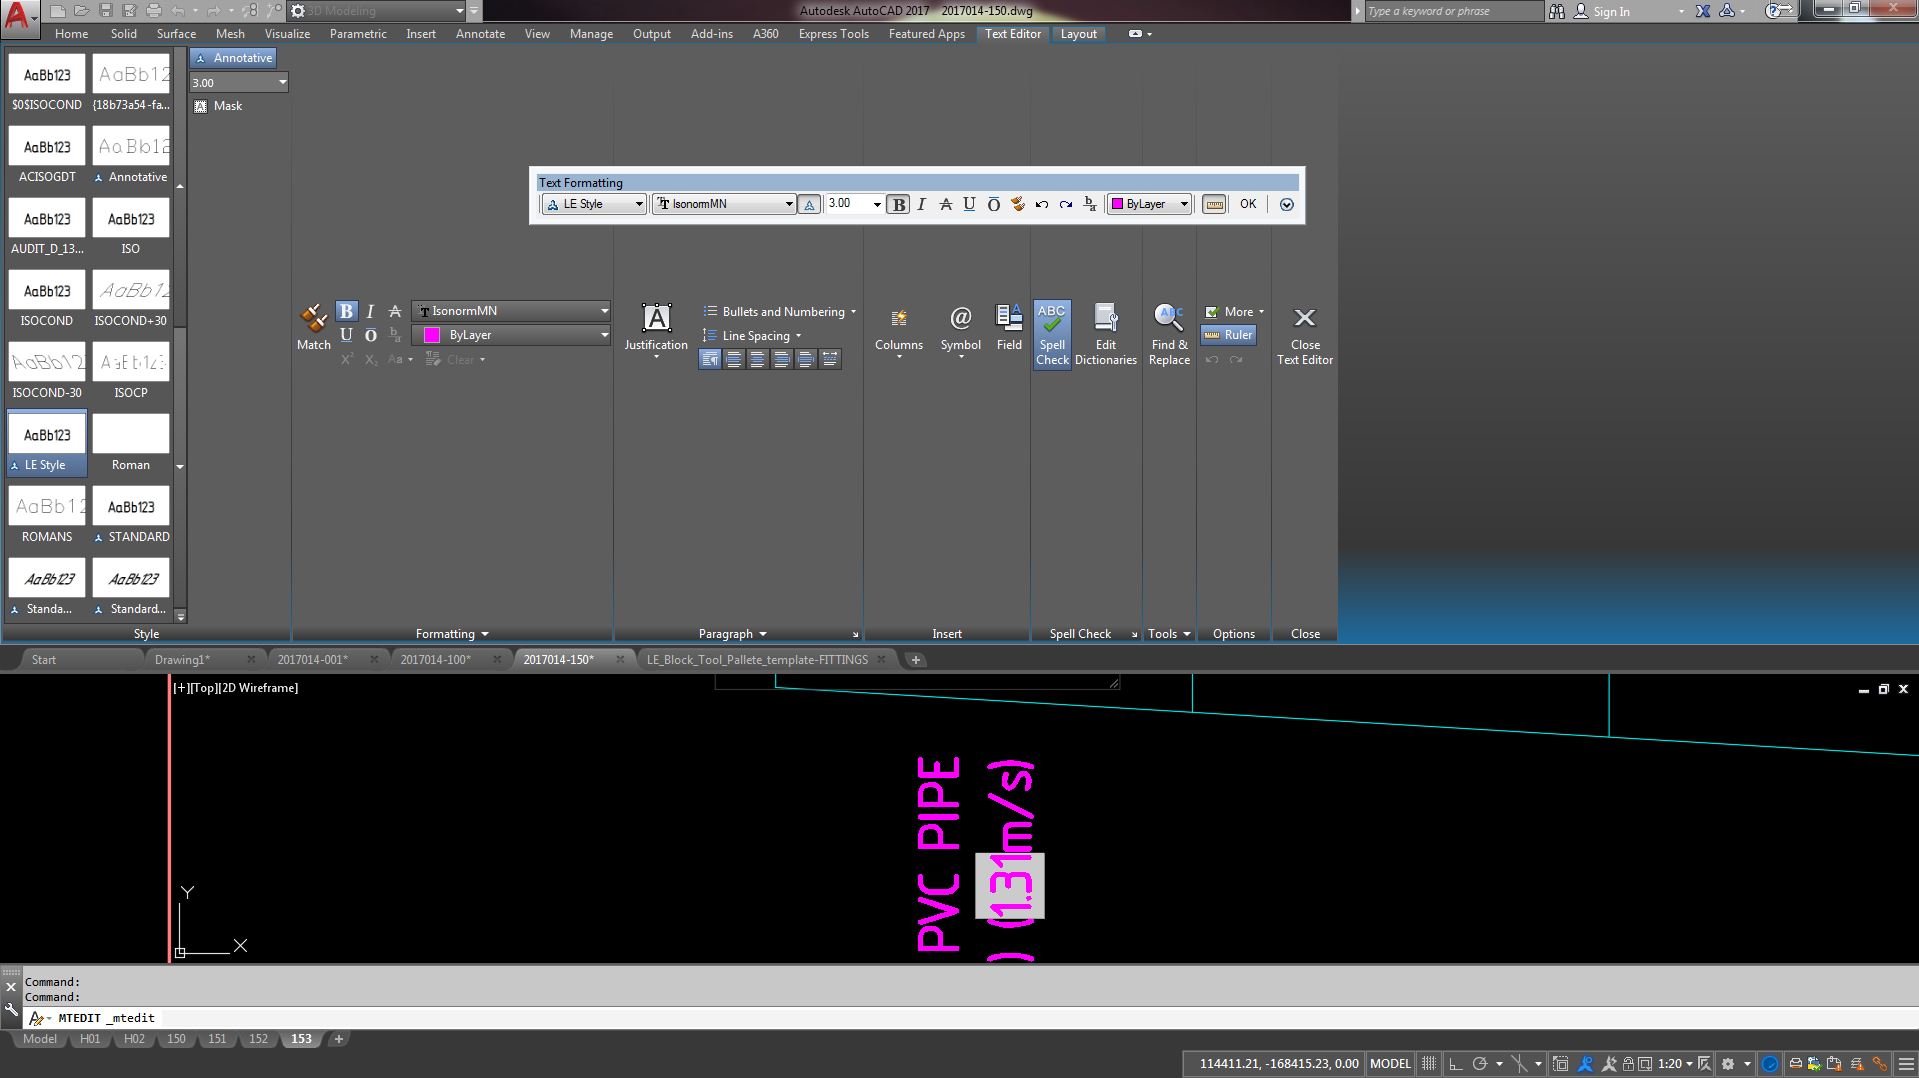This screenshot has height=1078, width=1919.
Task: Toggle the Annotative button in Style panel
Action: pyautogui.click(x=233, y=58)
